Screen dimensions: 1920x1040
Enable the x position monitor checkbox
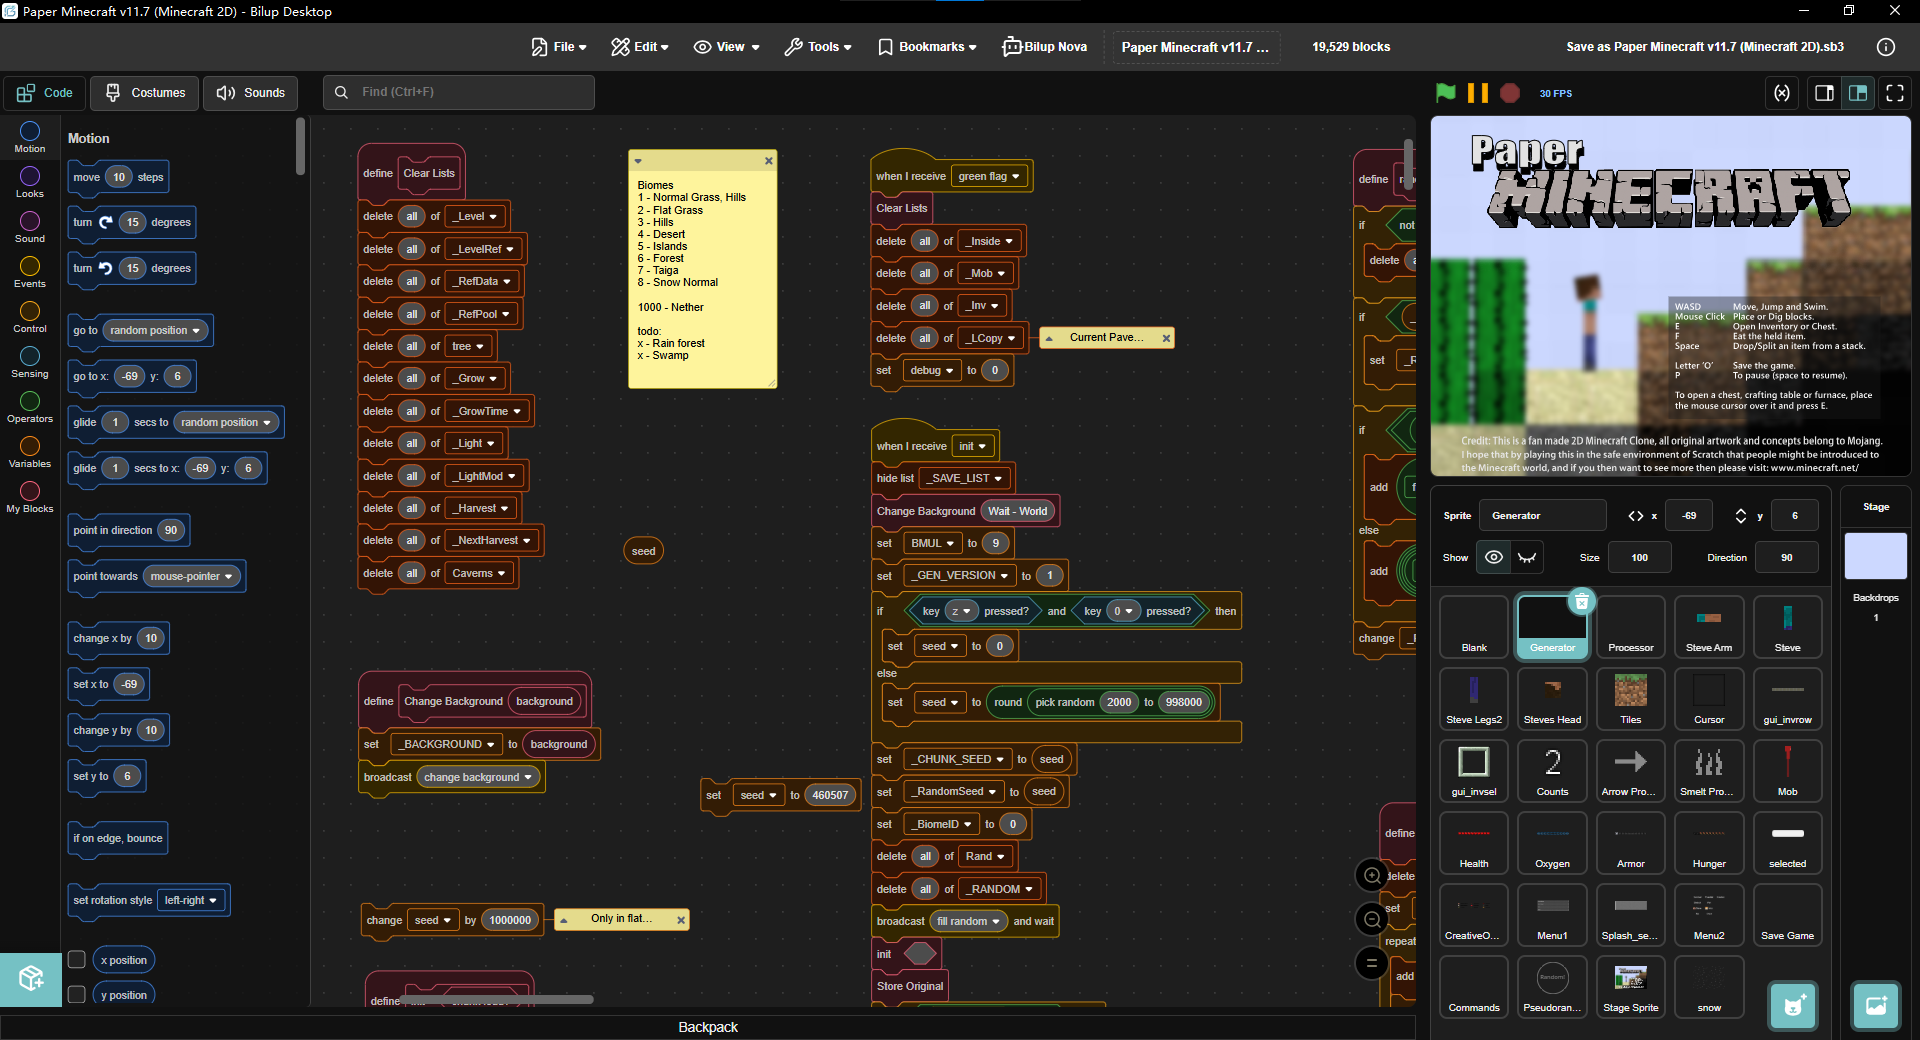[76, 960]
